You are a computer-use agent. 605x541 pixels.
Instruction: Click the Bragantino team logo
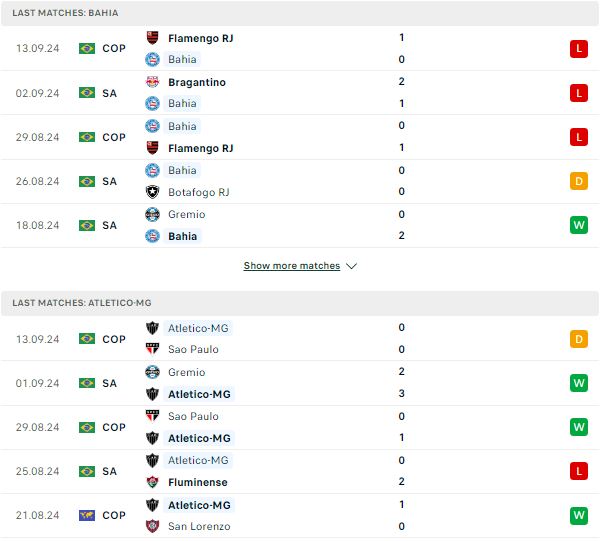(152, 82)
